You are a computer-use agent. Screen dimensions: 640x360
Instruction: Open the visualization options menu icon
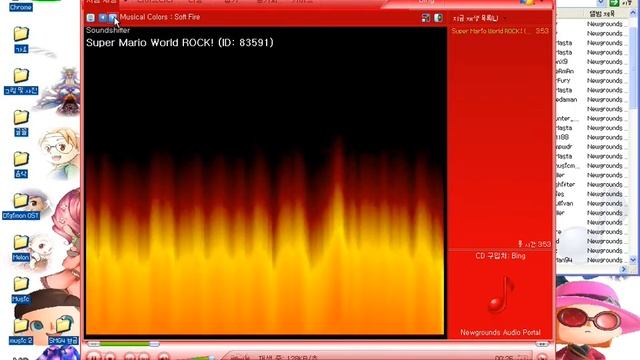(x=91, y=18)
